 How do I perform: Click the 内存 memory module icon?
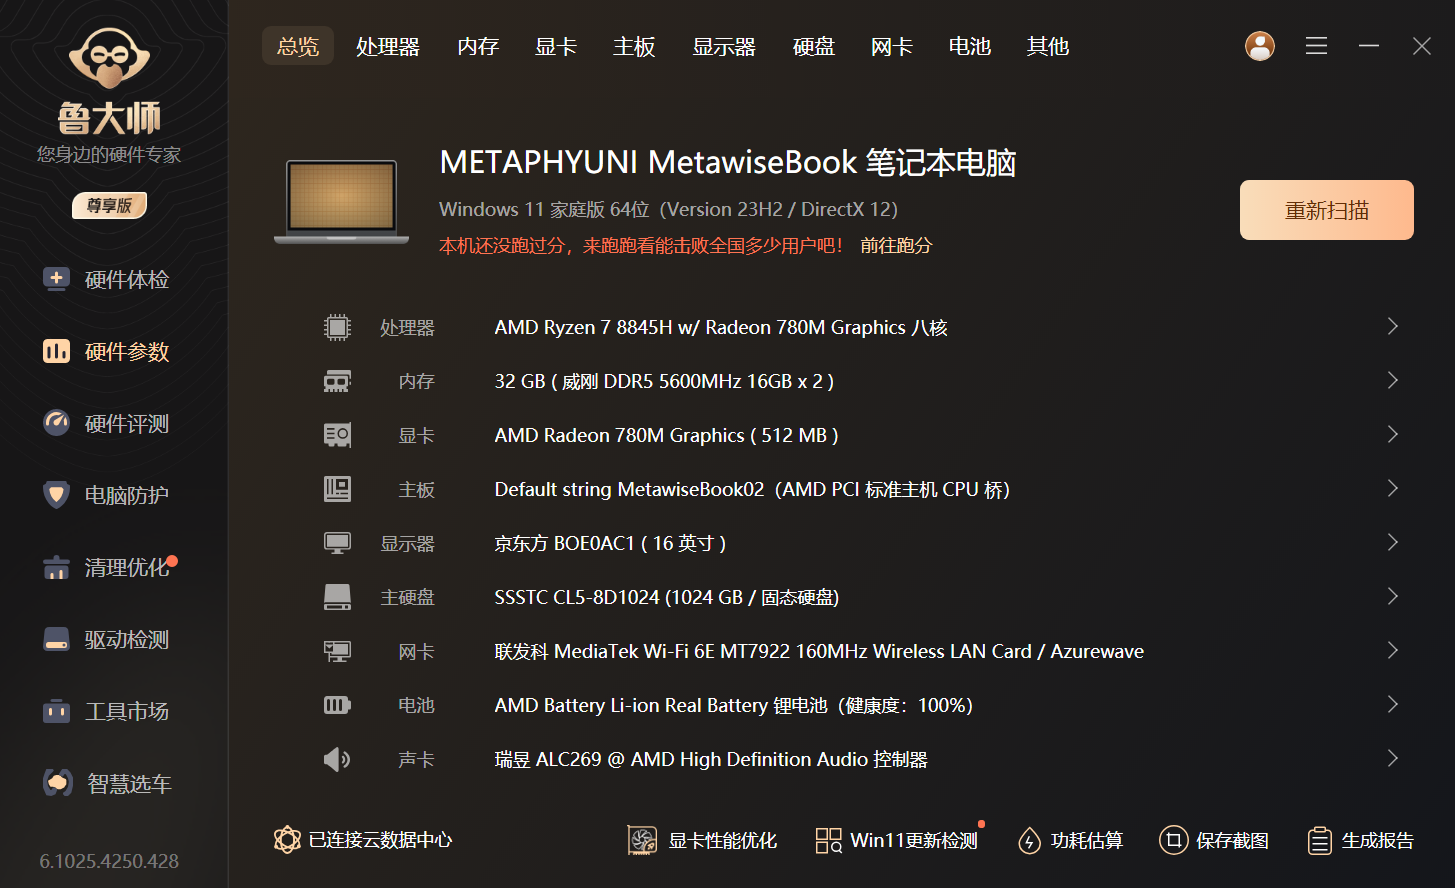(x=337, y=381)
